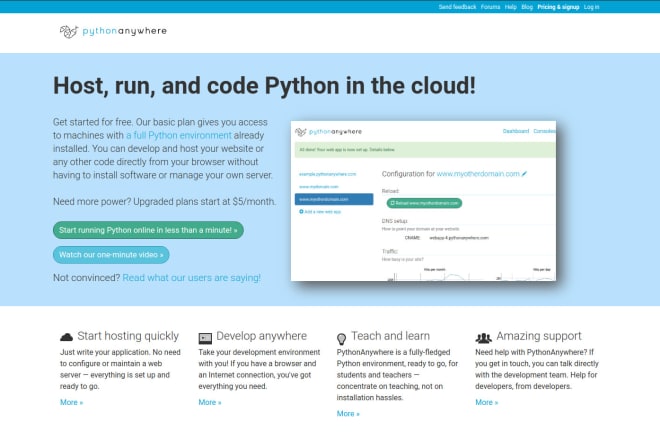The height and width of the screenshot is (440, 660).
Task: Click the PythonAnywhere snake logo icon
Action: 69,31
